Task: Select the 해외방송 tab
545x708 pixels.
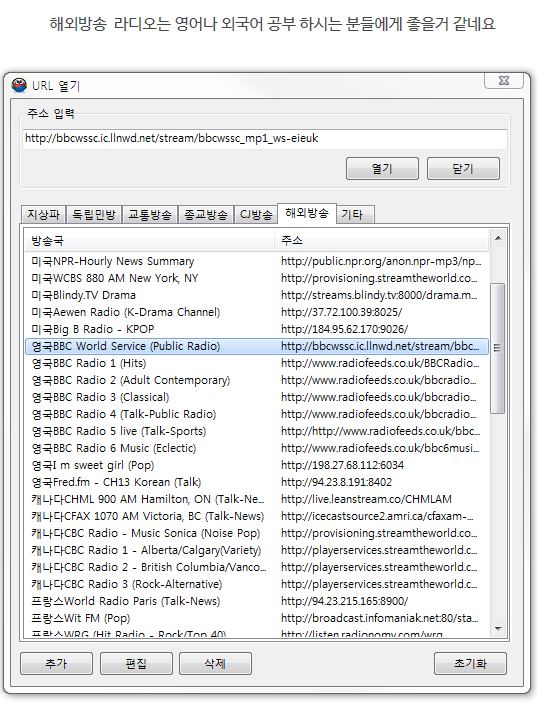Action: point(307,213)
